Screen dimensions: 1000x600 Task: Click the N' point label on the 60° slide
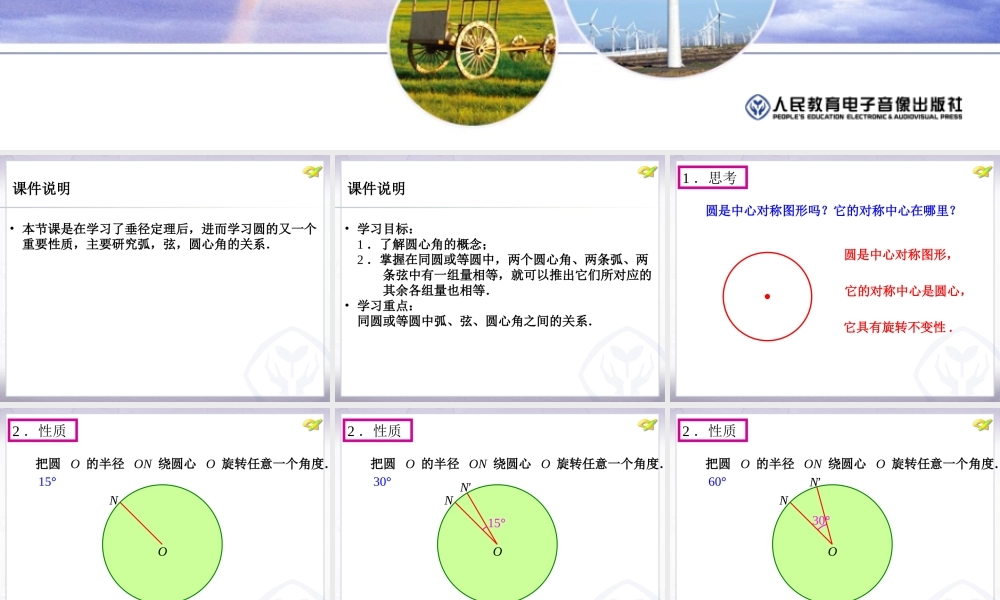coord(815,483)
